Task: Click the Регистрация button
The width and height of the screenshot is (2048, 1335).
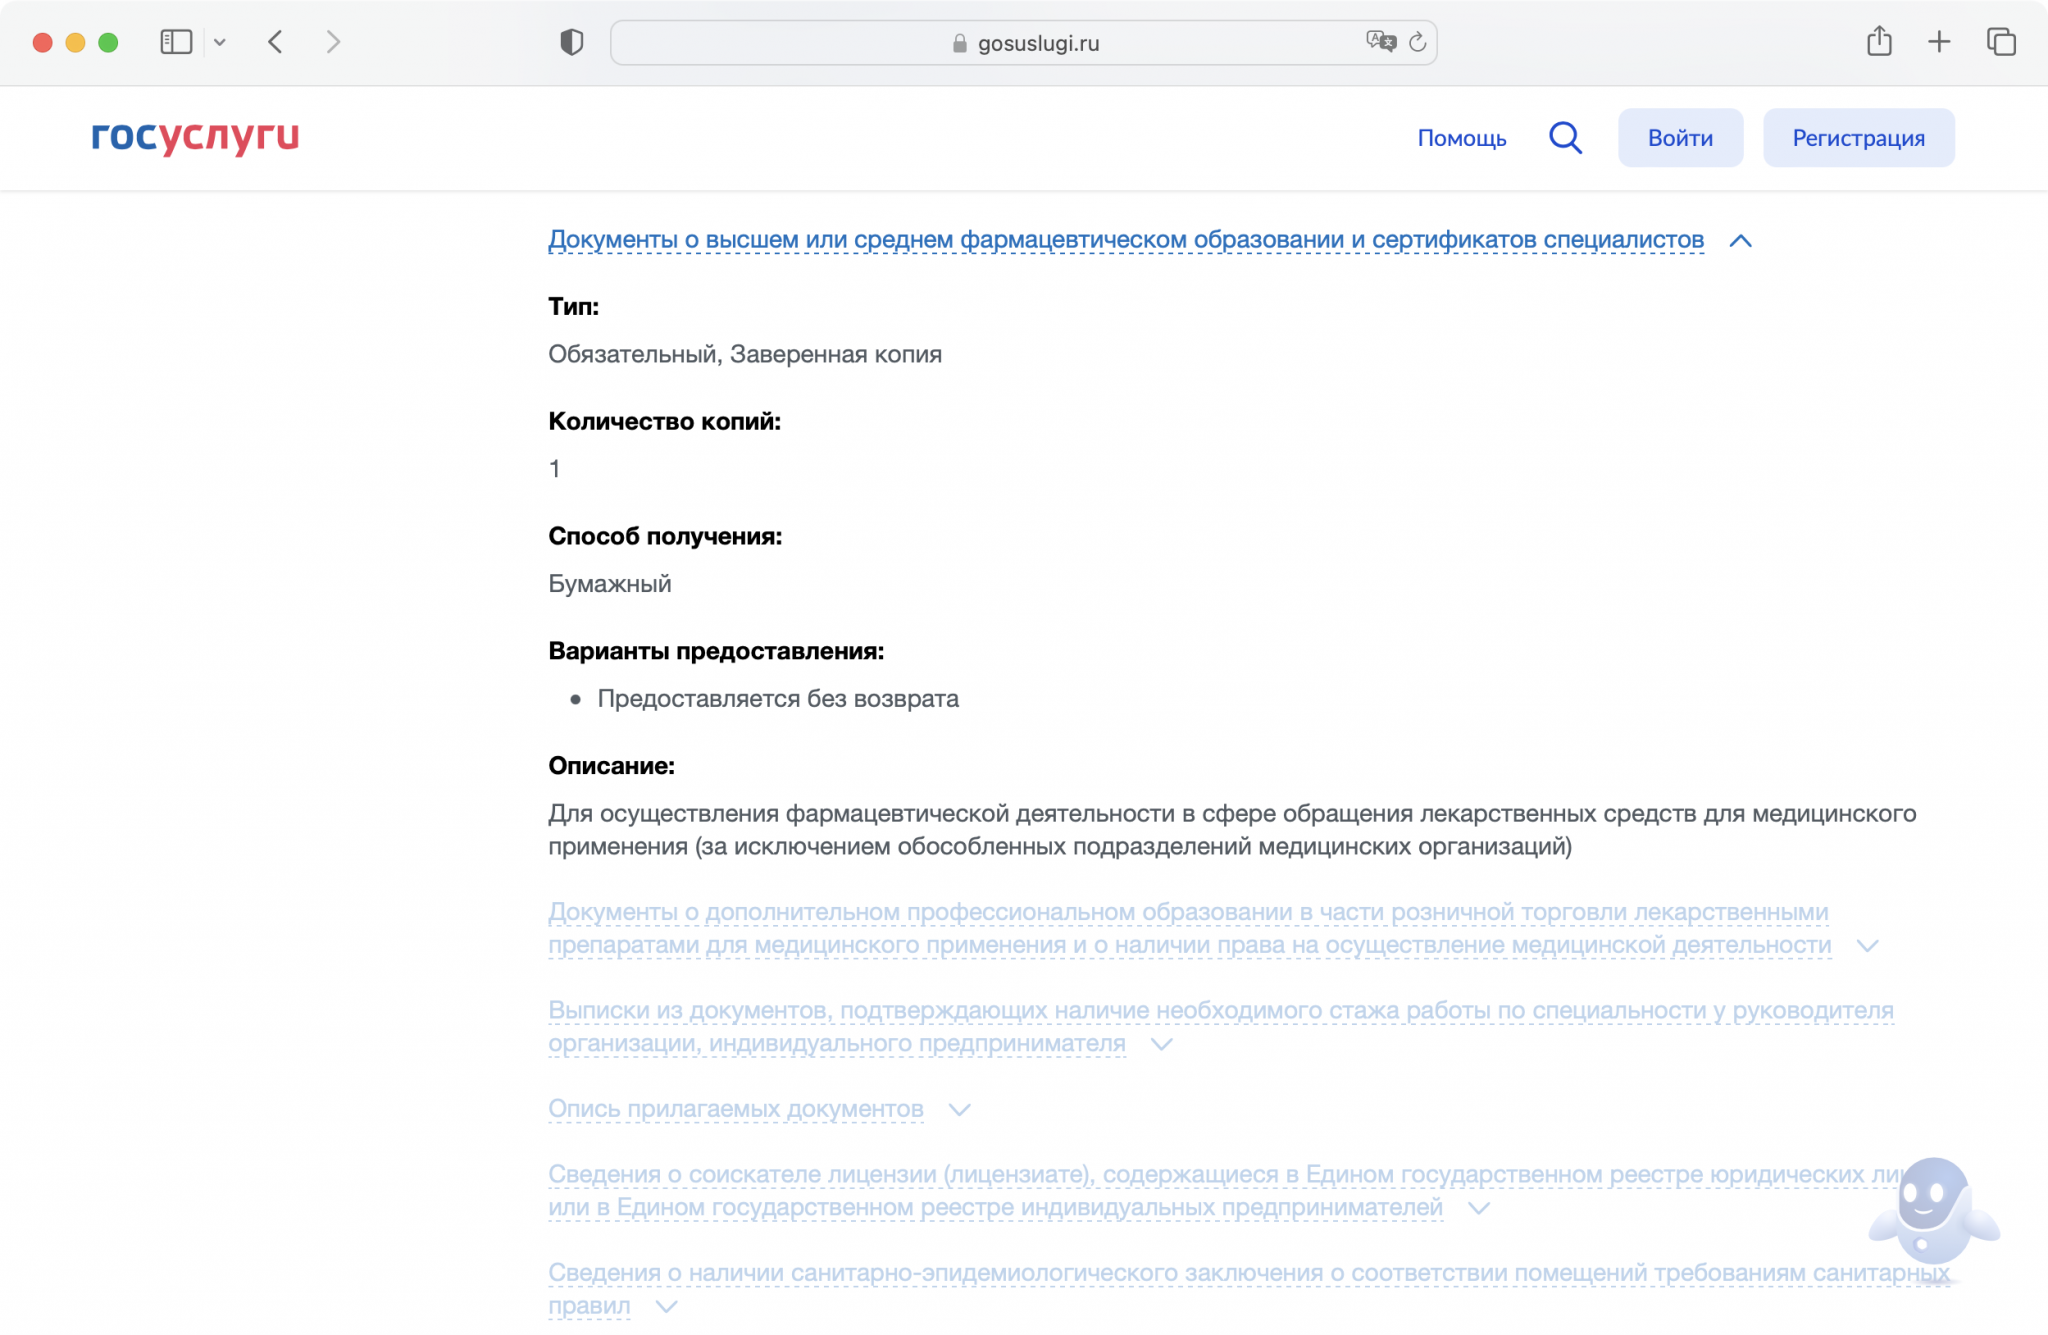Action: pyautogui.click(x=1857, y=138)
